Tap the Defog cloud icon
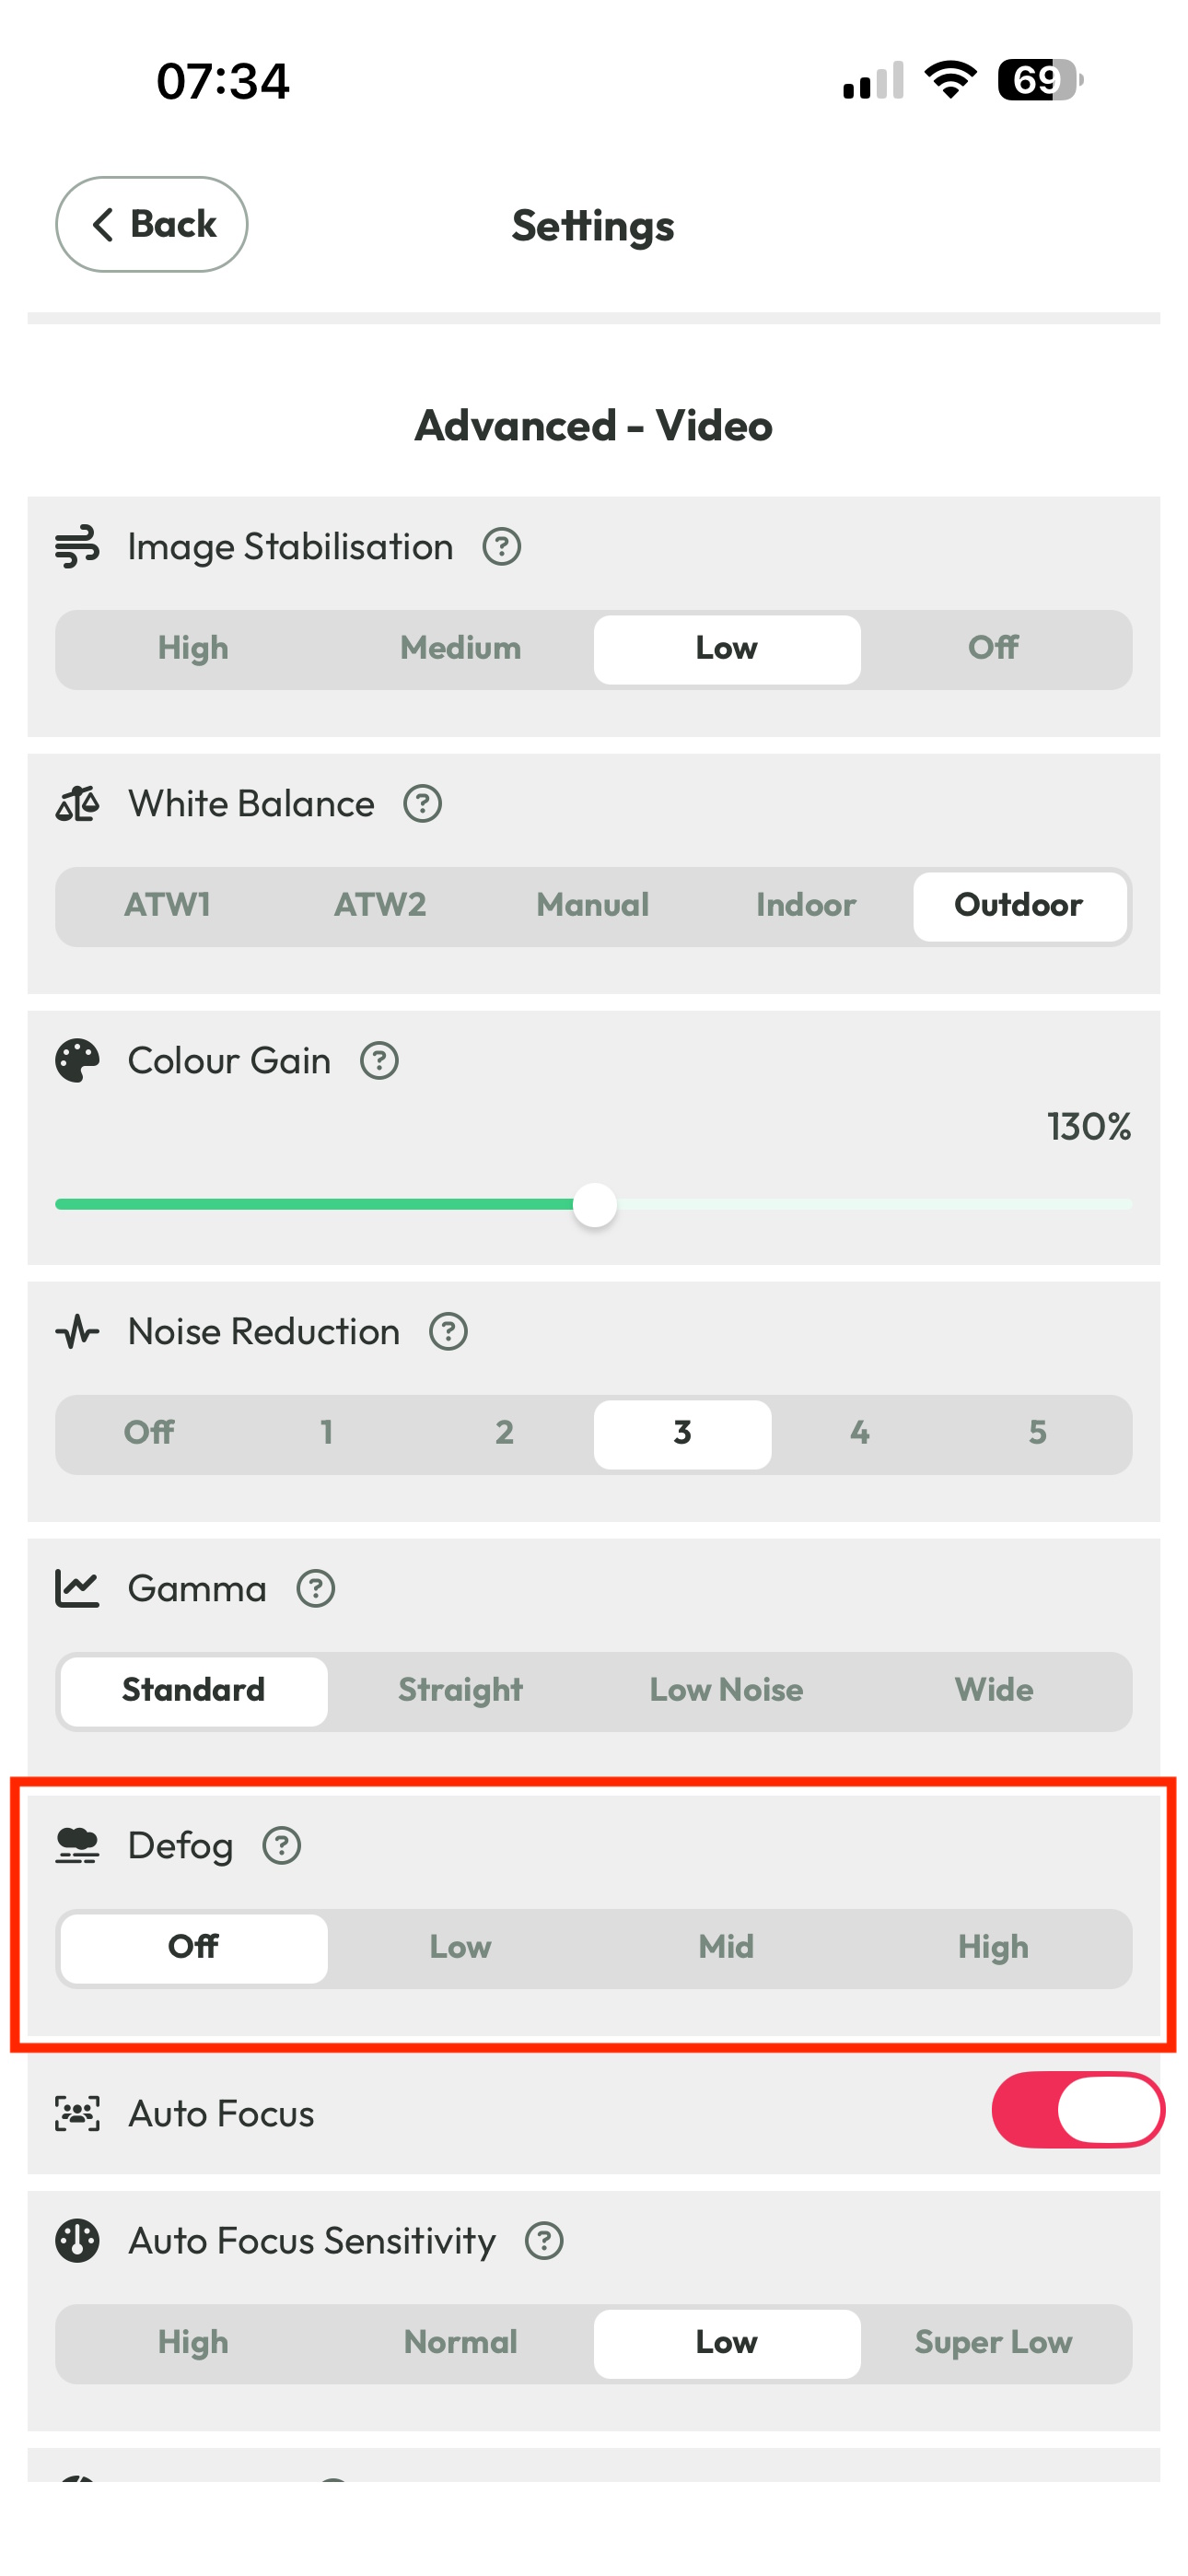This screenshot has width=1188, height=2576. [77, 1846]
